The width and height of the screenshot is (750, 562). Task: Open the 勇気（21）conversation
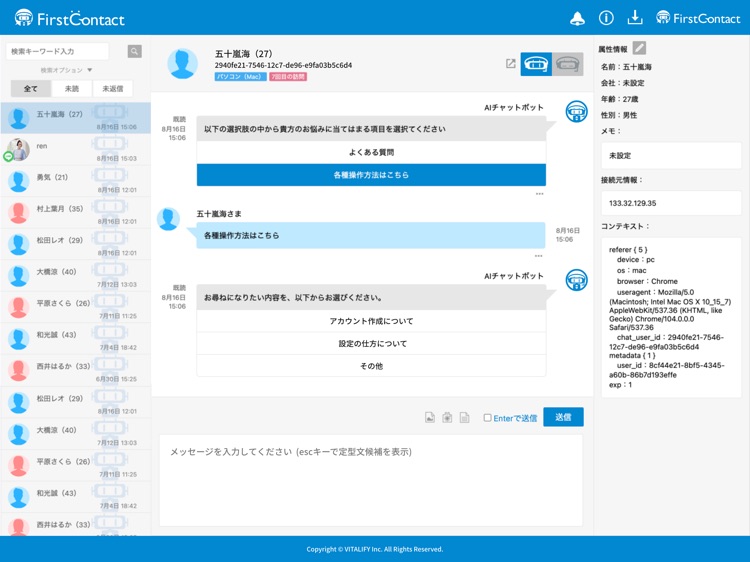point(76,181)
